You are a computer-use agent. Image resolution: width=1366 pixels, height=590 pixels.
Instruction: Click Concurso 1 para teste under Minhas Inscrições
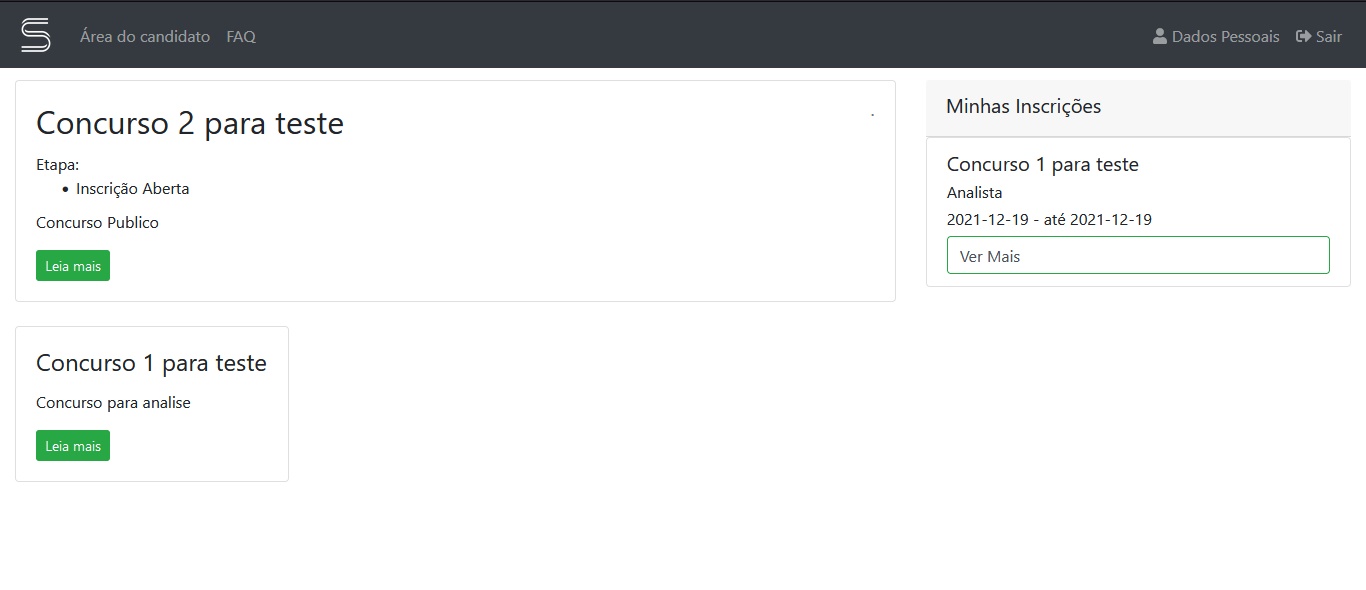(x=1042, y=164)
